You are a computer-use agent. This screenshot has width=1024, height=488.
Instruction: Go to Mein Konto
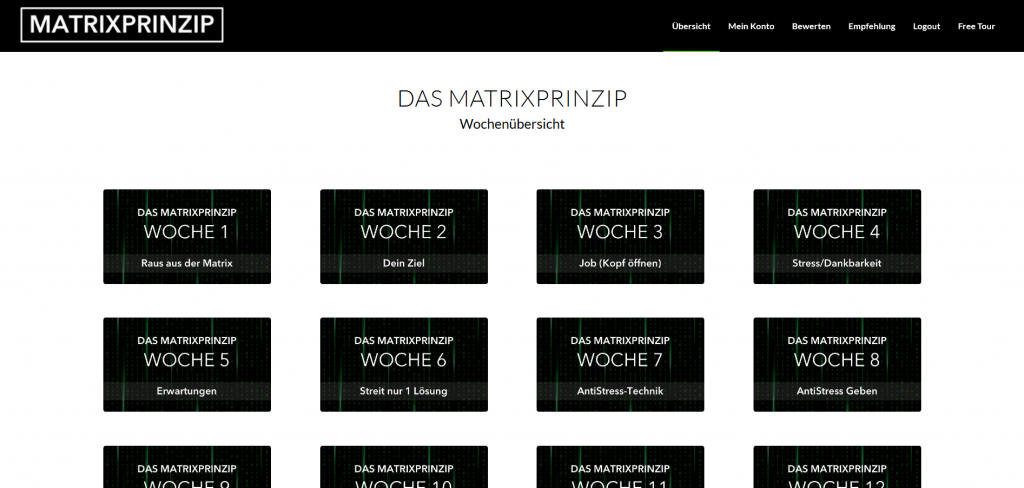[x=751, y=26]
